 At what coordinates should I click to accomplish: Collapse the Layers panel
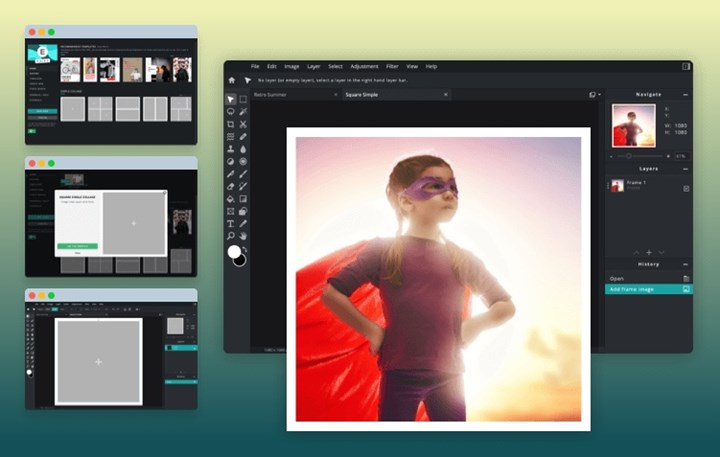[685, 169]
